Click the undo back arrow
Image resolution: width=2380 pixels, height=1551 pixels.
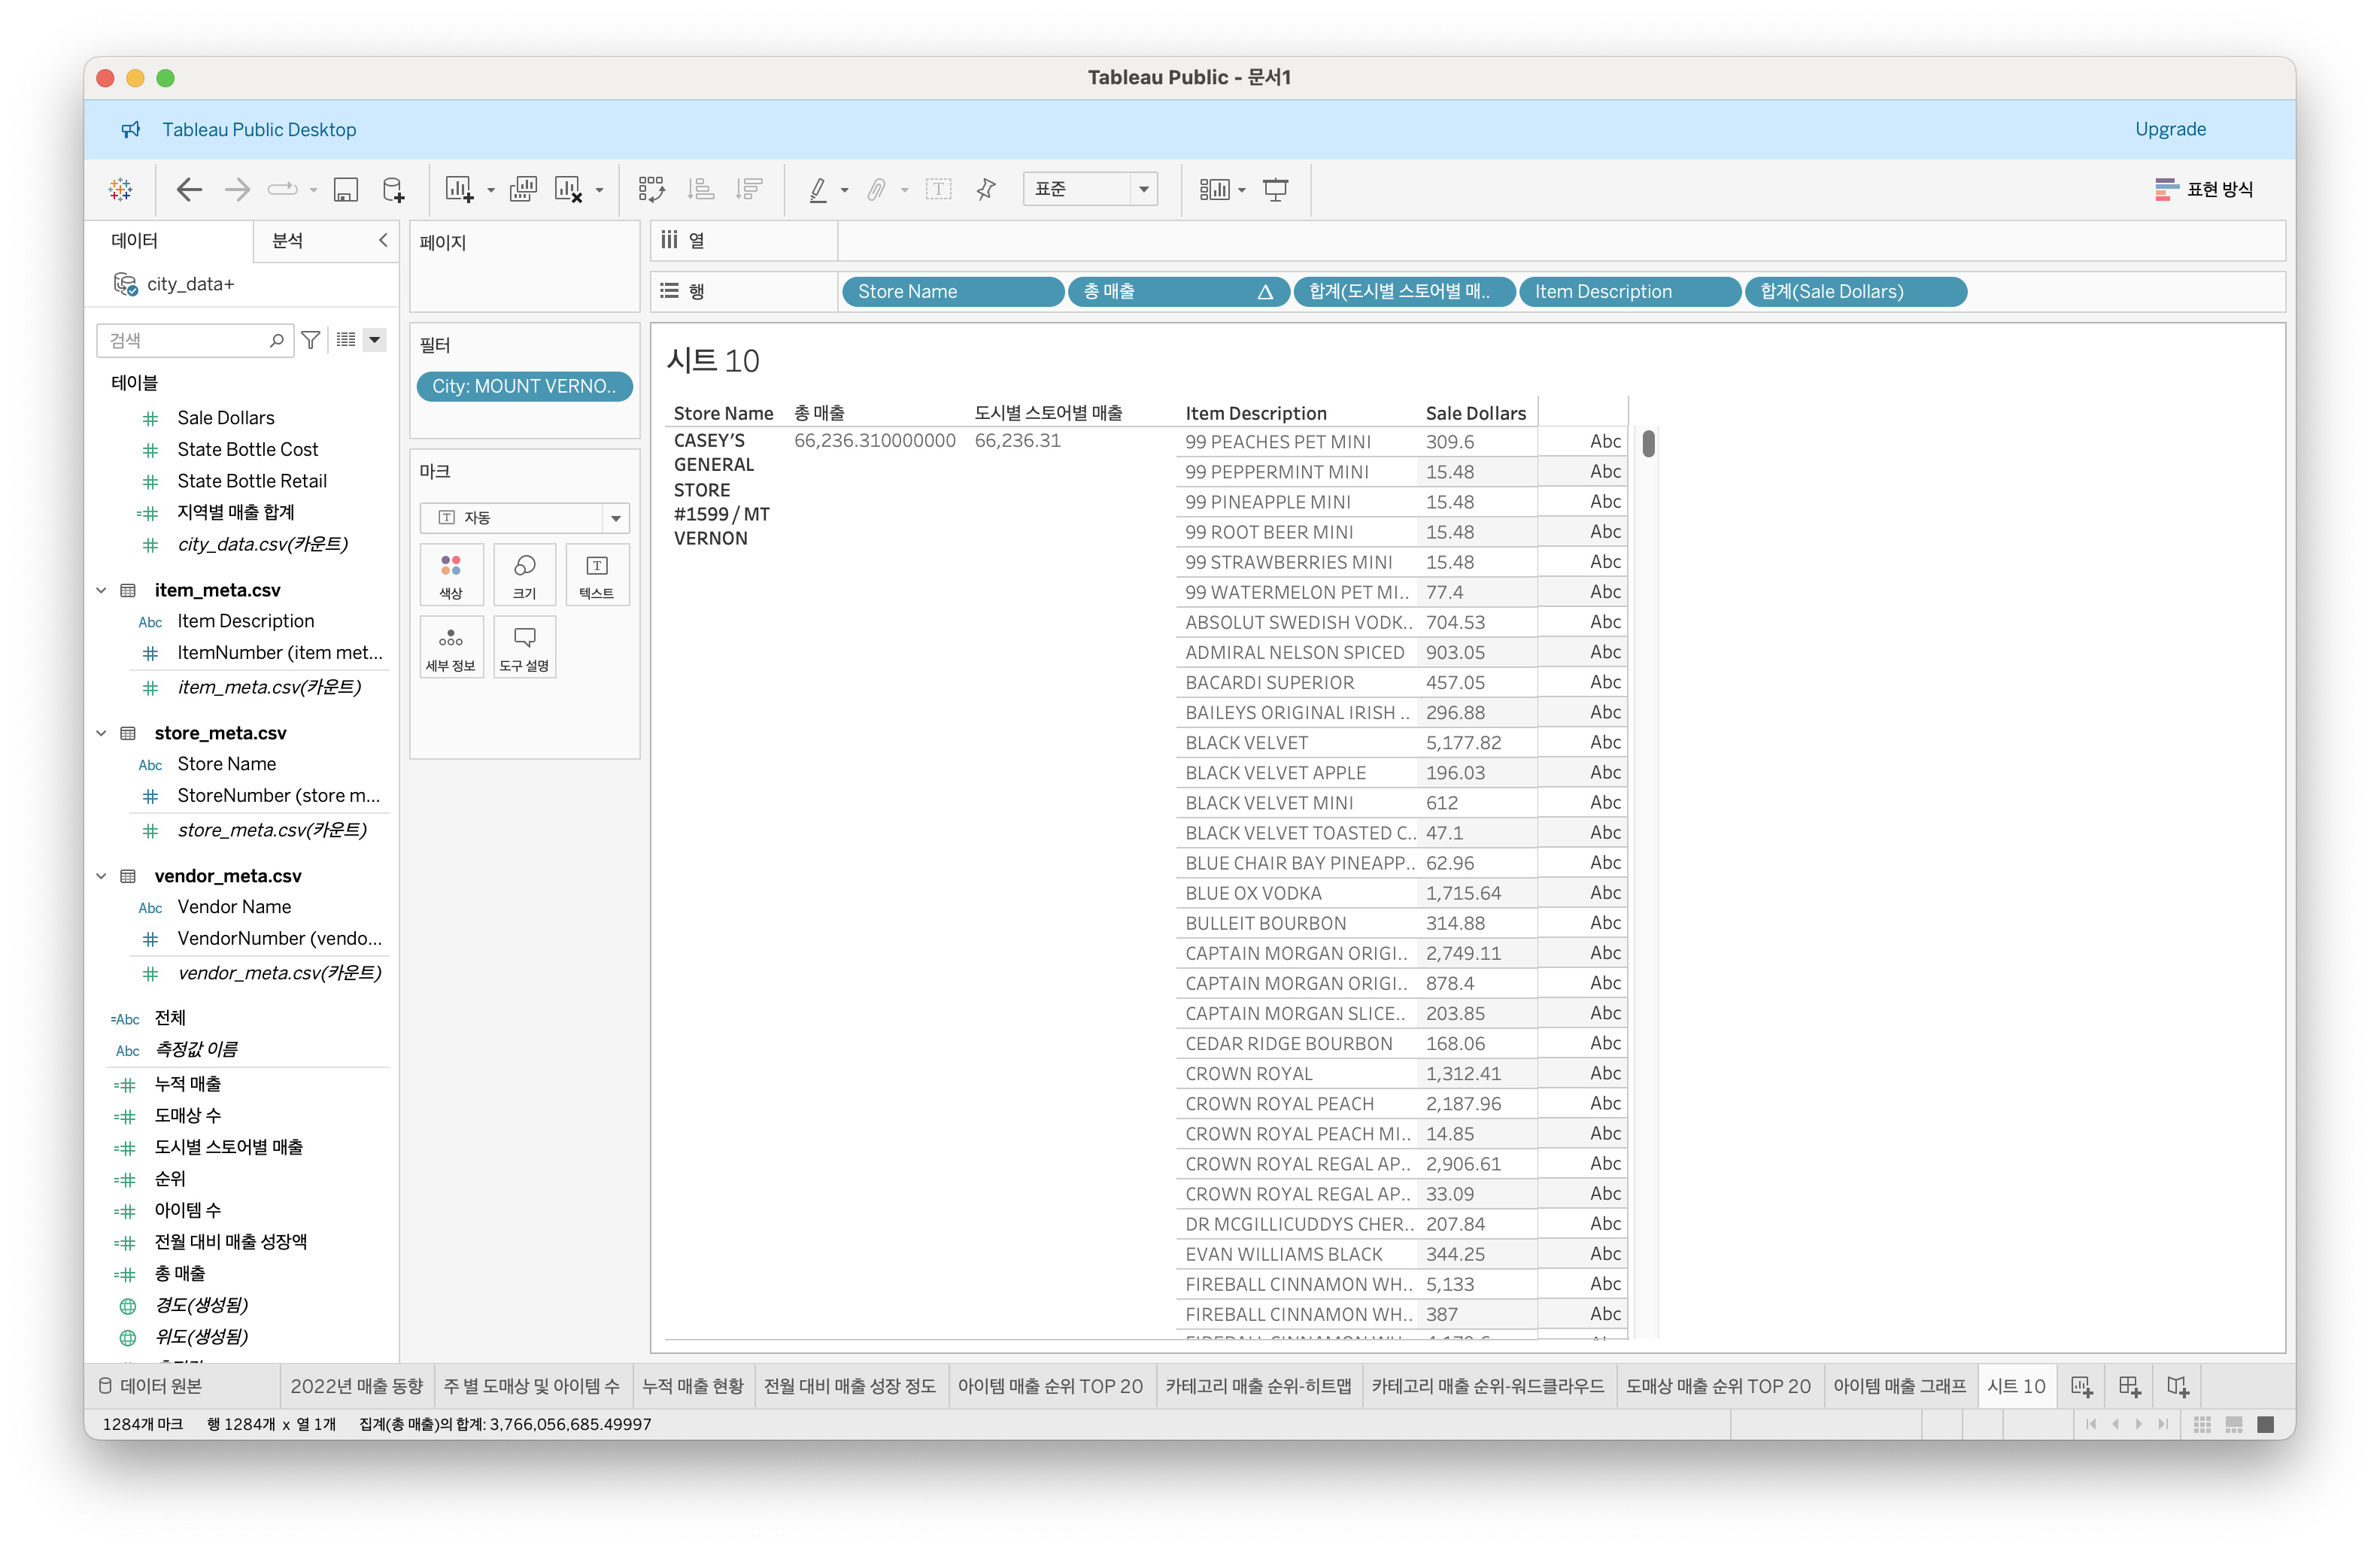189,189
